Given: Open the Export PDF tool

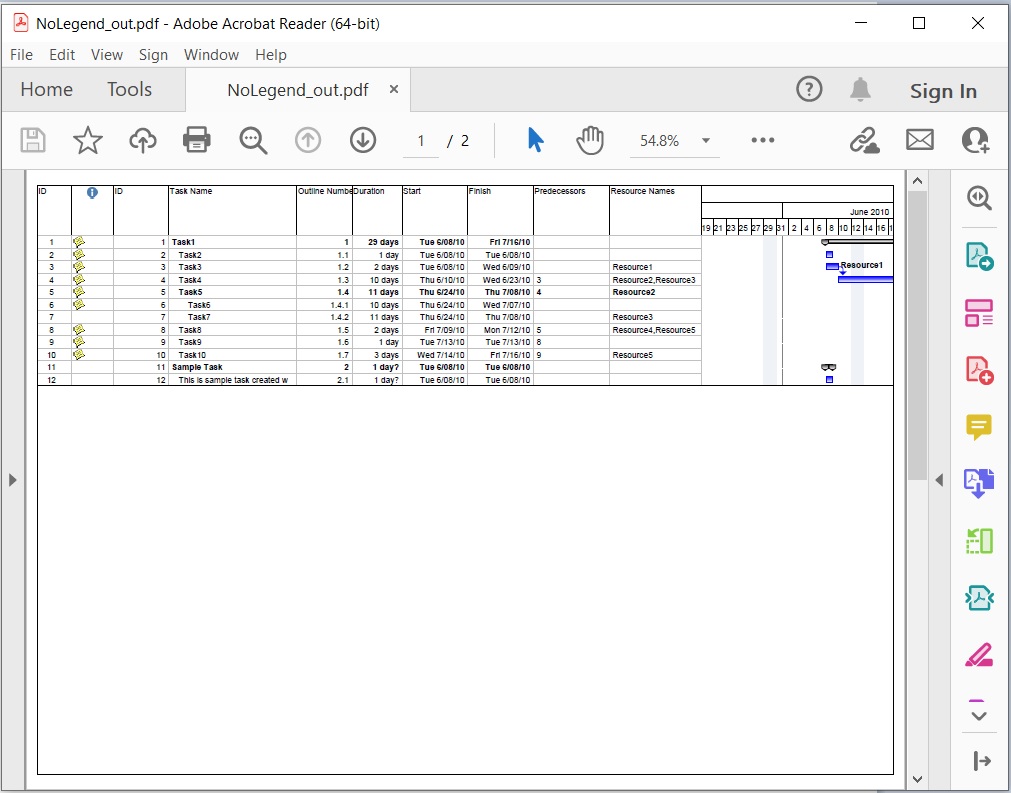Looking at the screenshot, I should 979,257.
